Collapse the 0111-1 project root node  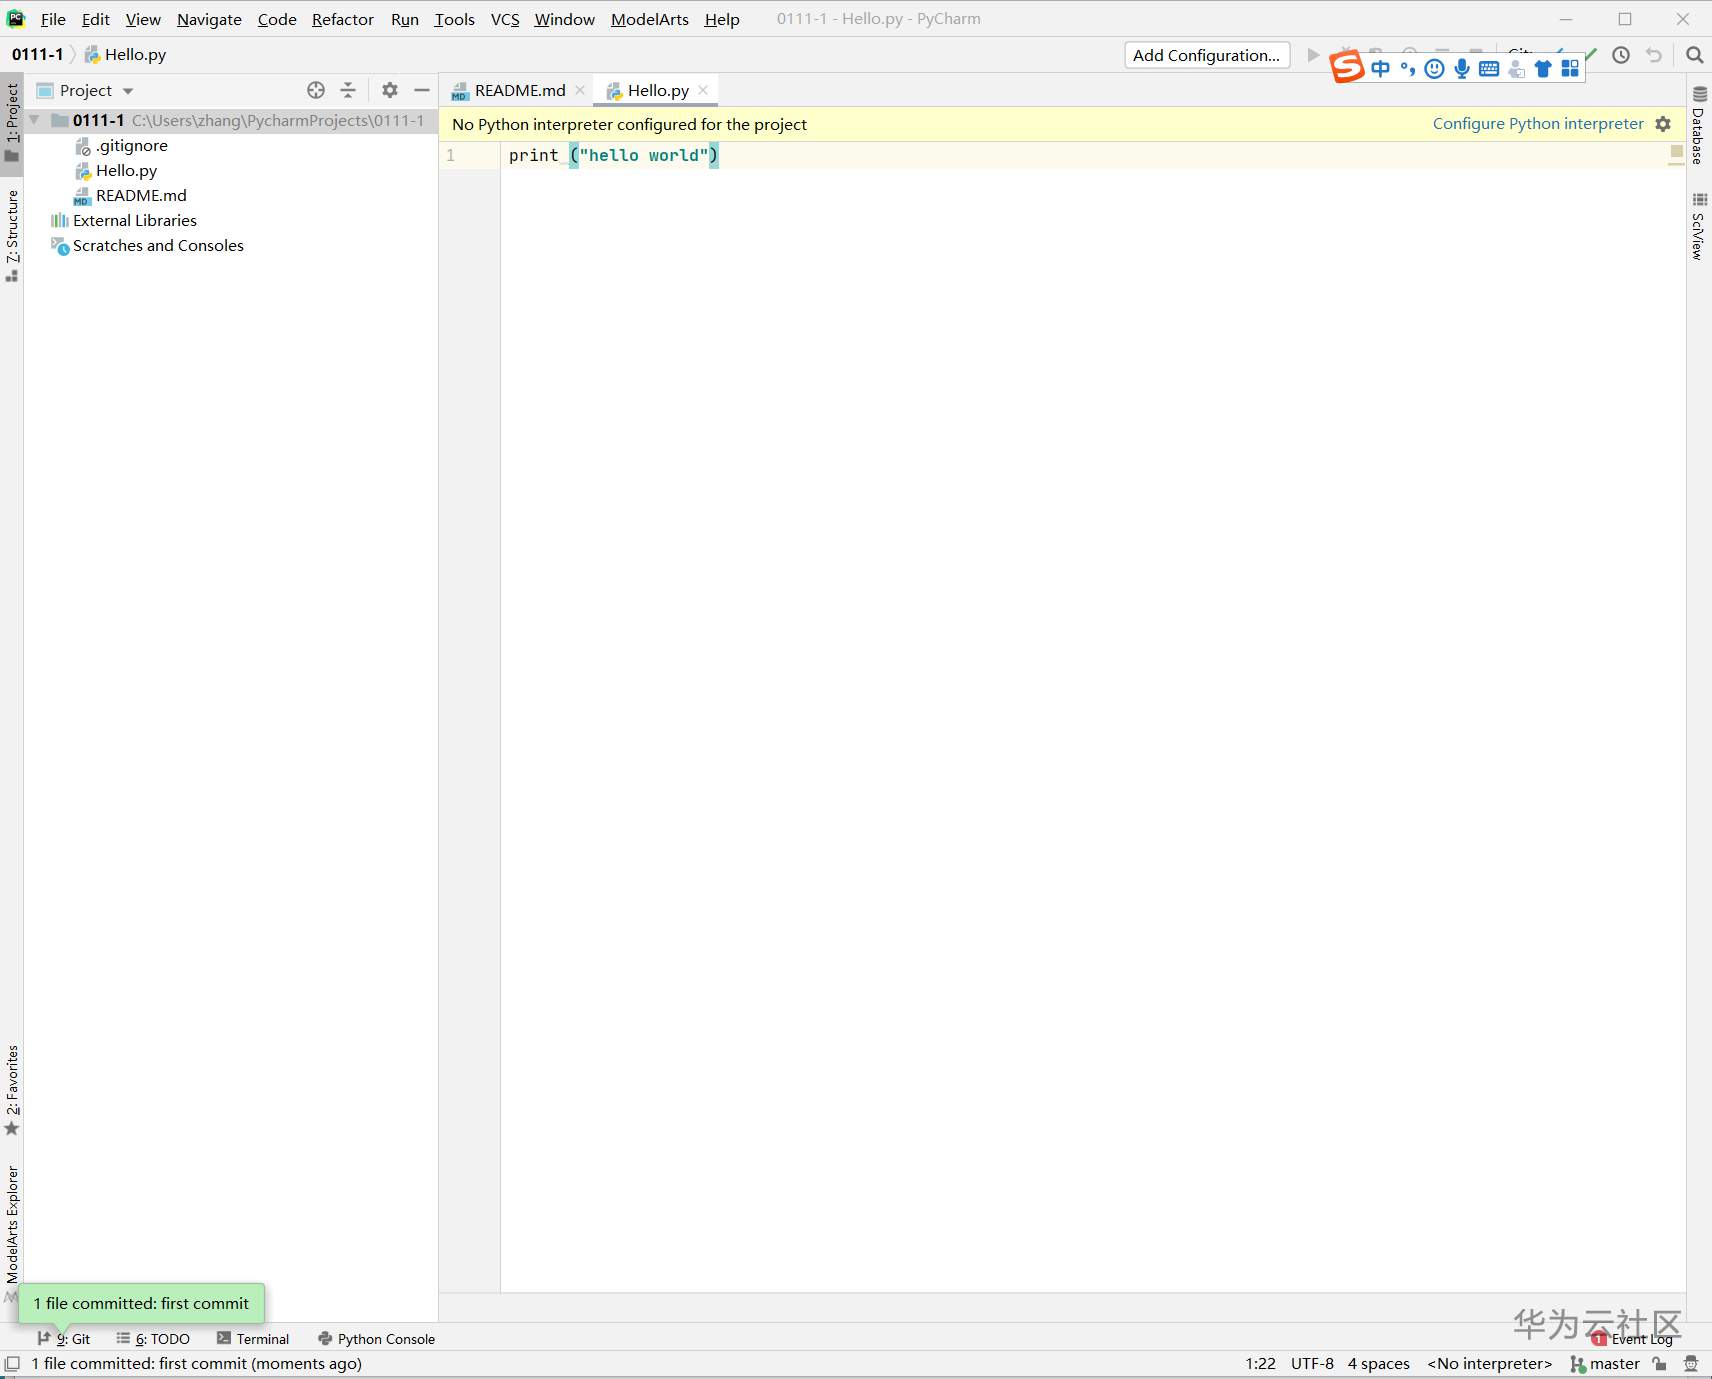point(35,120)
